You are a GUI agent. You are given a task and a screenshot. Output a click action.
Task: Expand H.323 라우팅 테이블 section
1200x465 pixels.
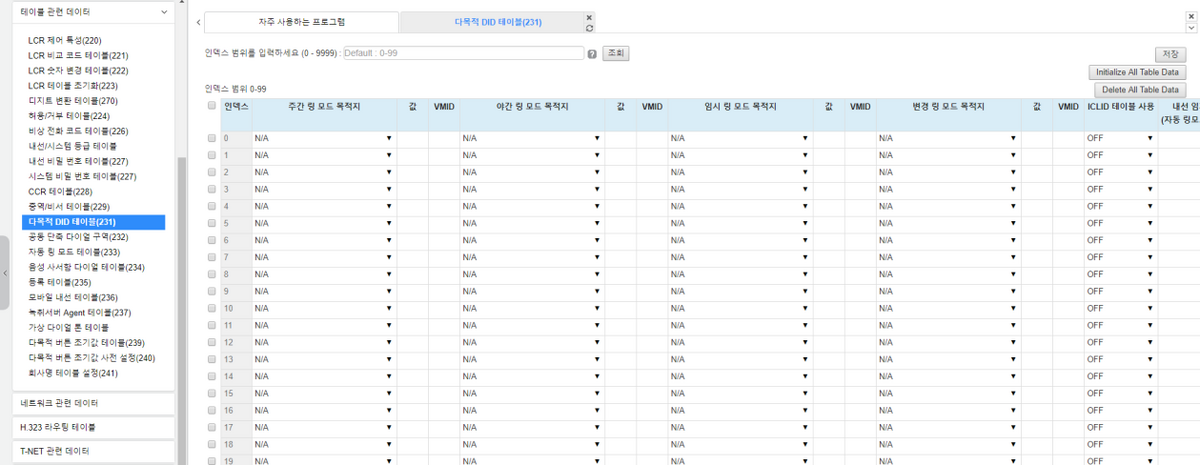[93, 427]
